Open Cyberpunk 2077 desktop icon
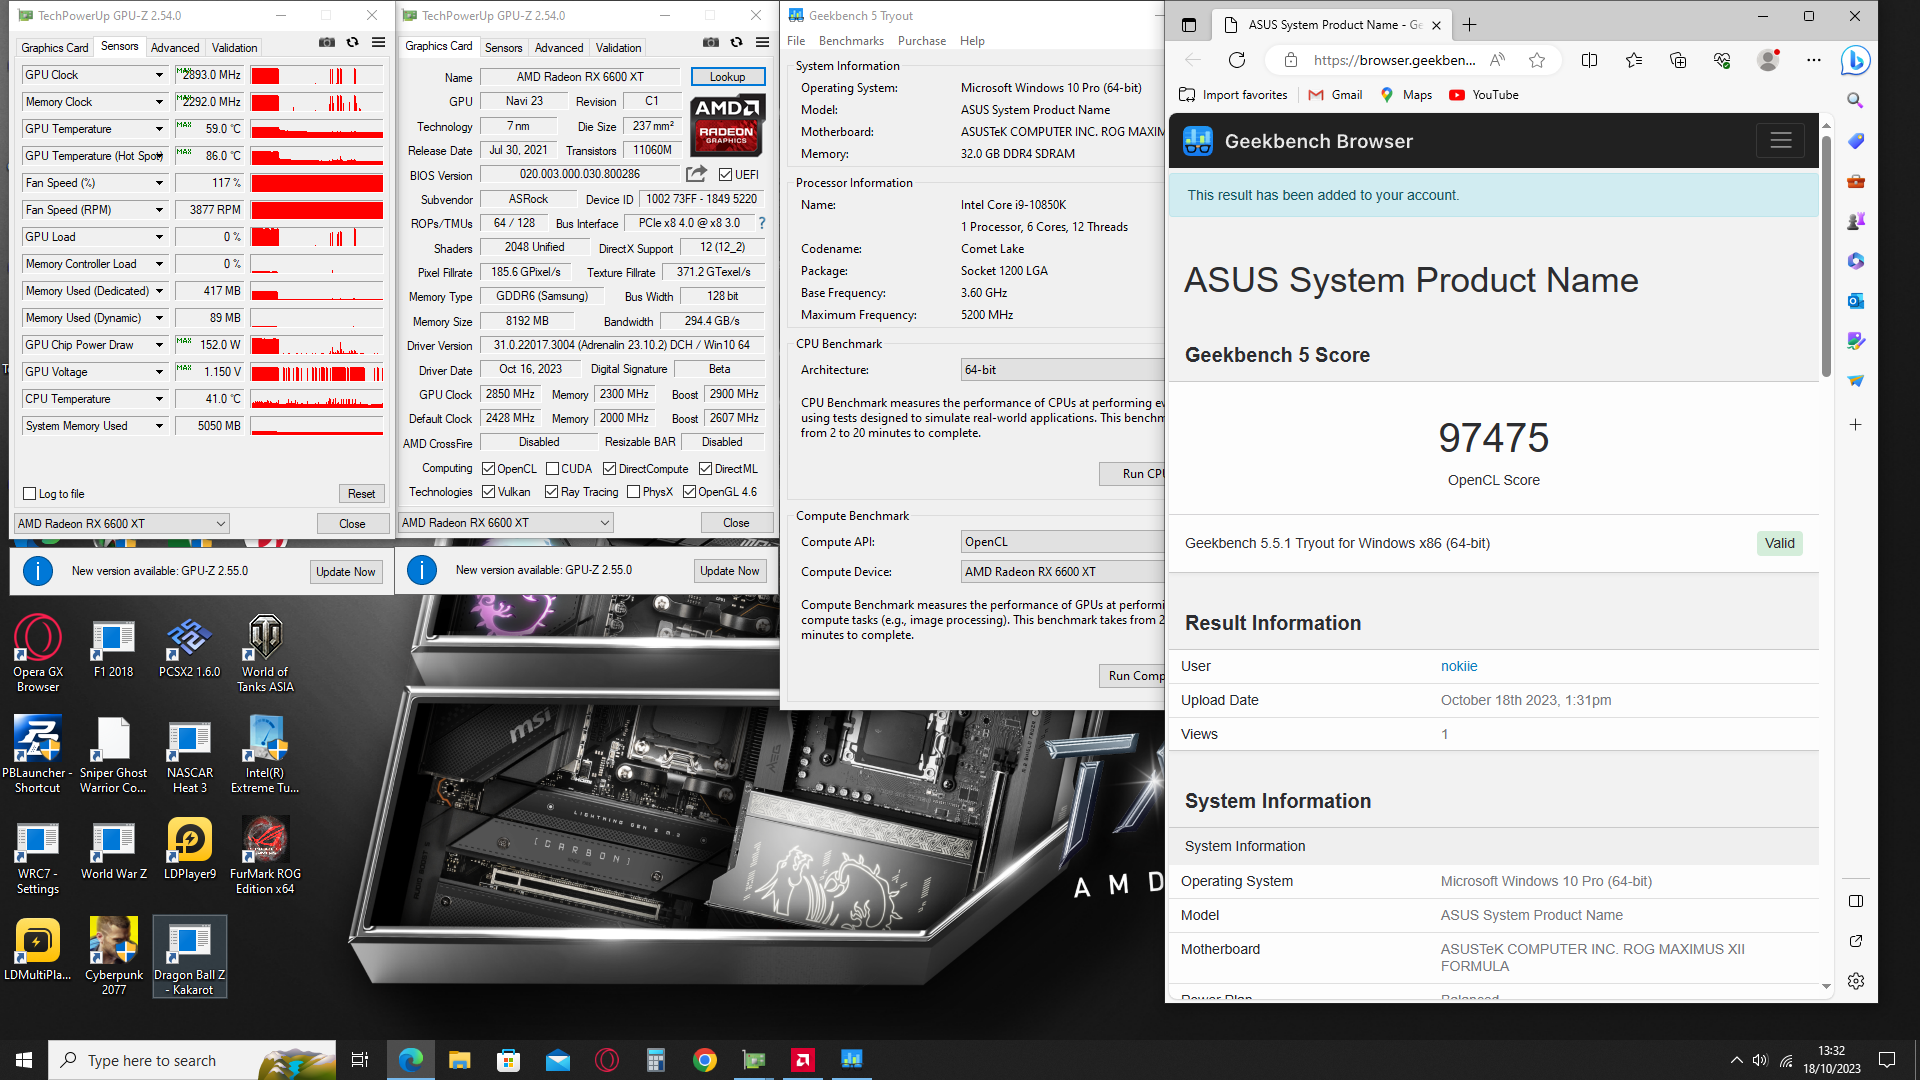Viewport: 1920px width, 1080px height. (113, 956)
